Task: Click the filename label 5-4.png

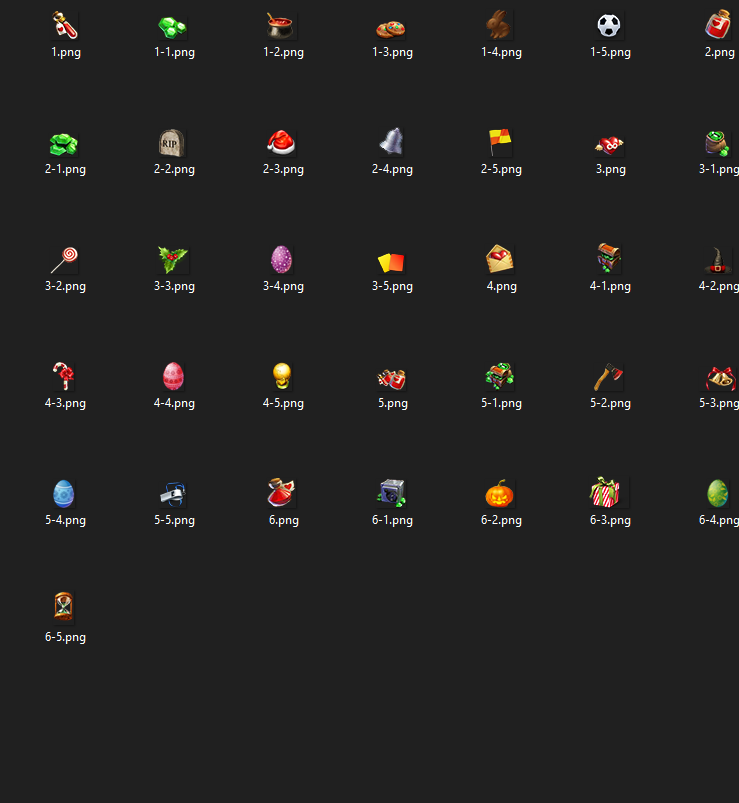Action: click(65, 520)
